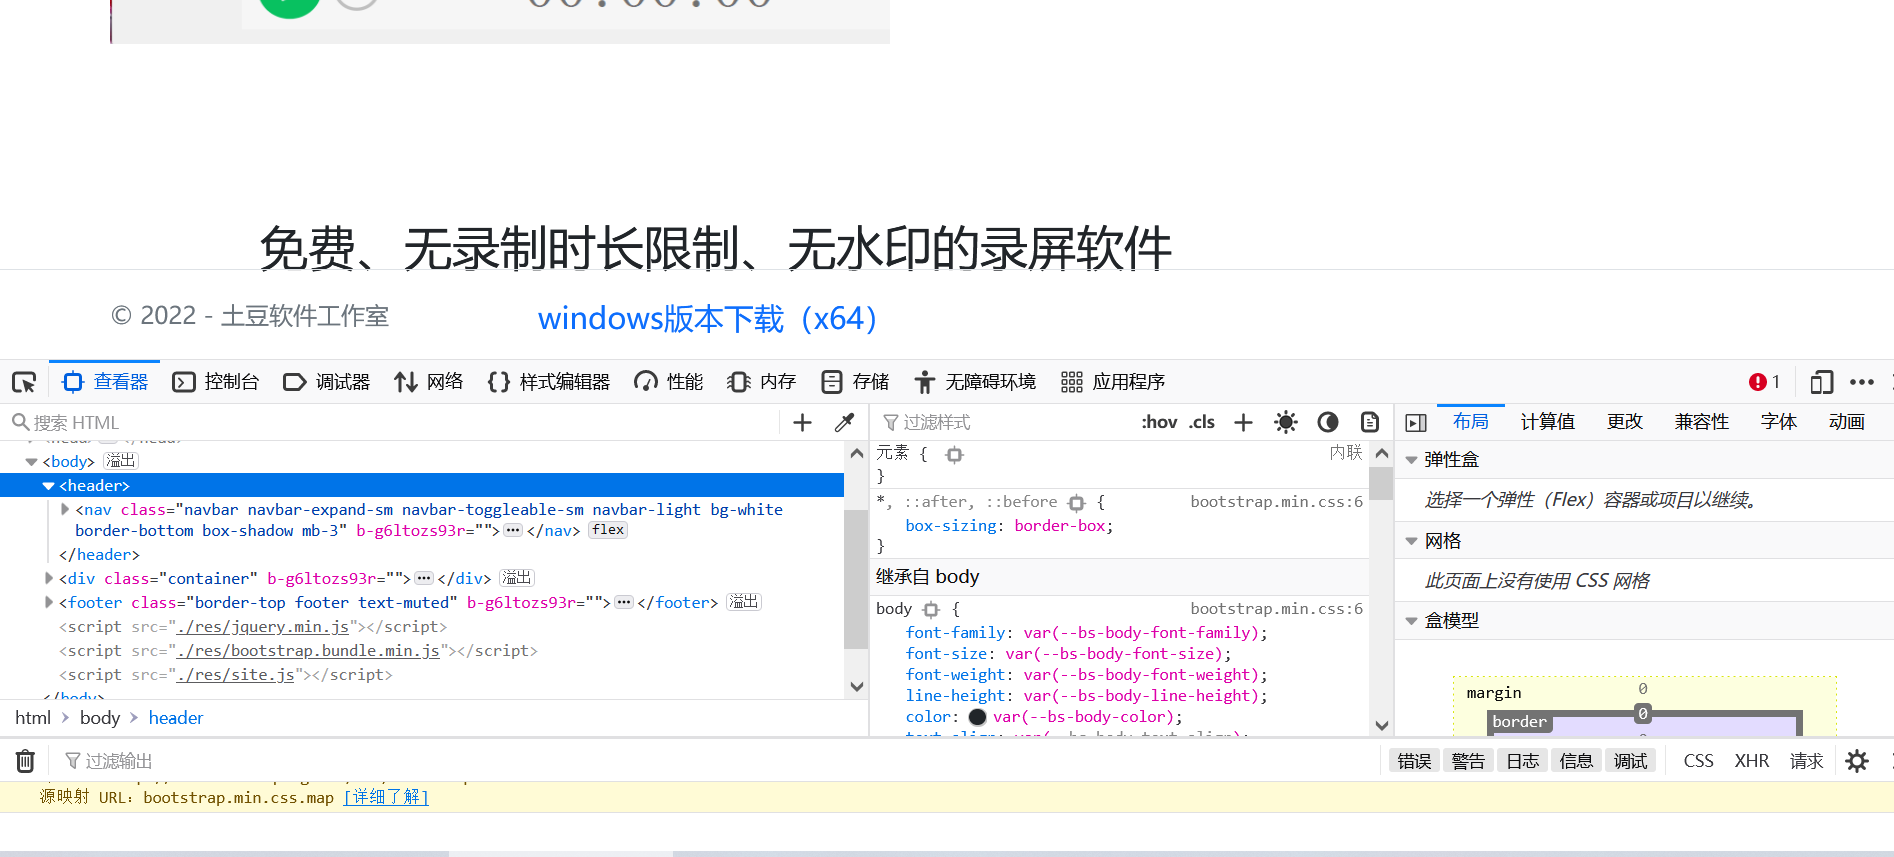Image resolution: width=1894 pixels, height=857 pixels.
Task: Collapse the 弹性盒 section
Action: point(1411,460)
